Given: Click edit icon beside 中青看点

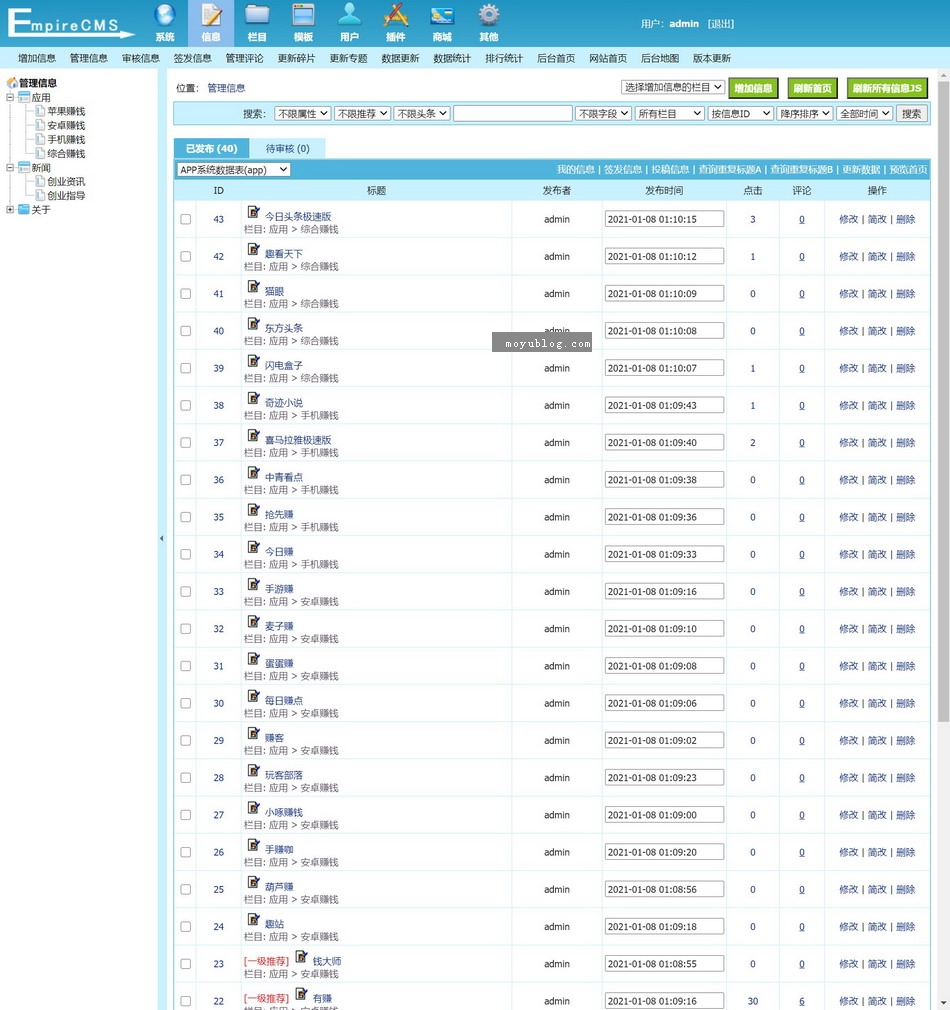Looking at the screenshot, I should [x=254, y=473].
